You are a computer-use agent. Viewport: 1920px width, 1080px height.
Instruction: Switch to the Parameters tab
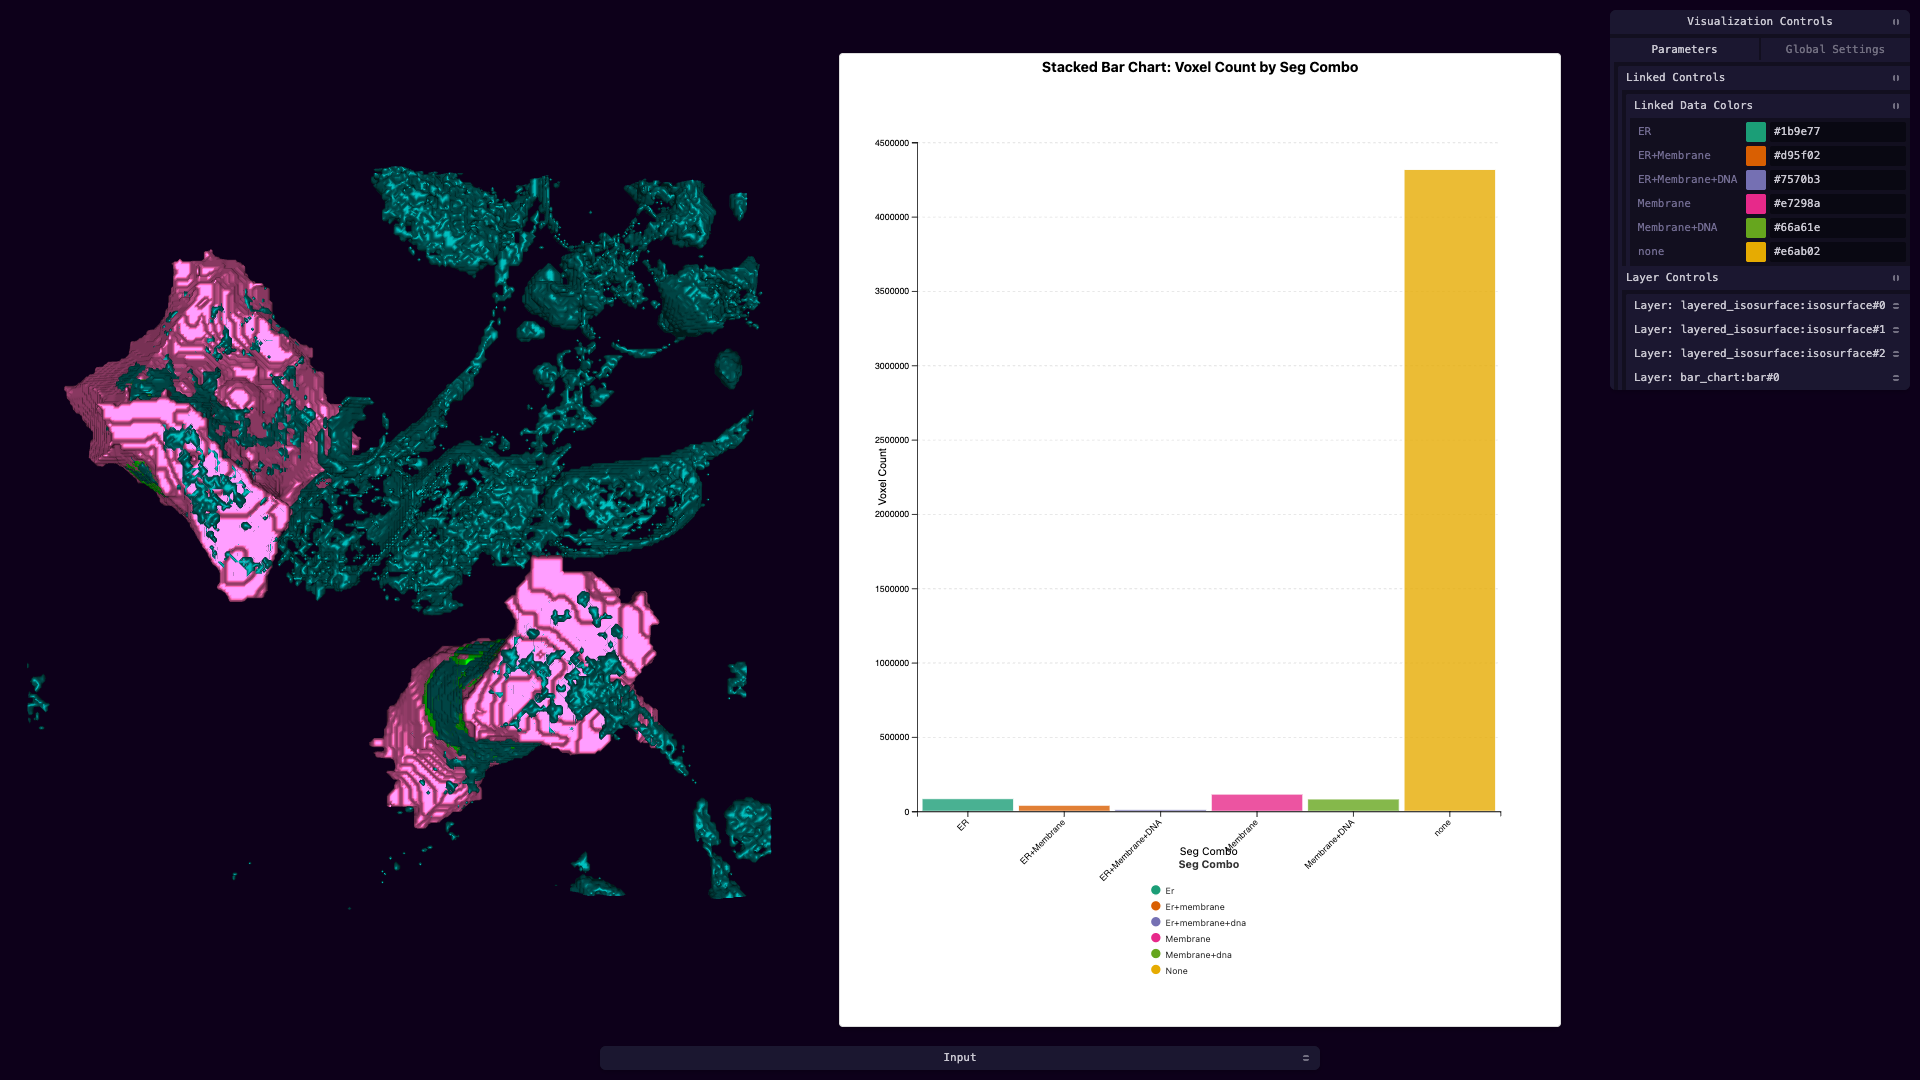1684,49
